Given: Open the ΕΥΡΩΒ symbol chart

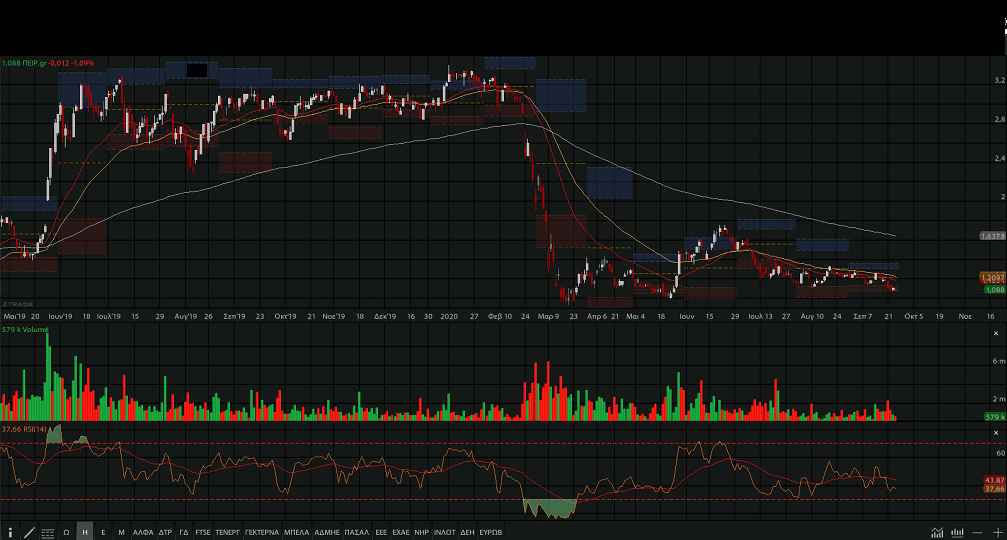Looking at the screenshot, I should [491, 532].
